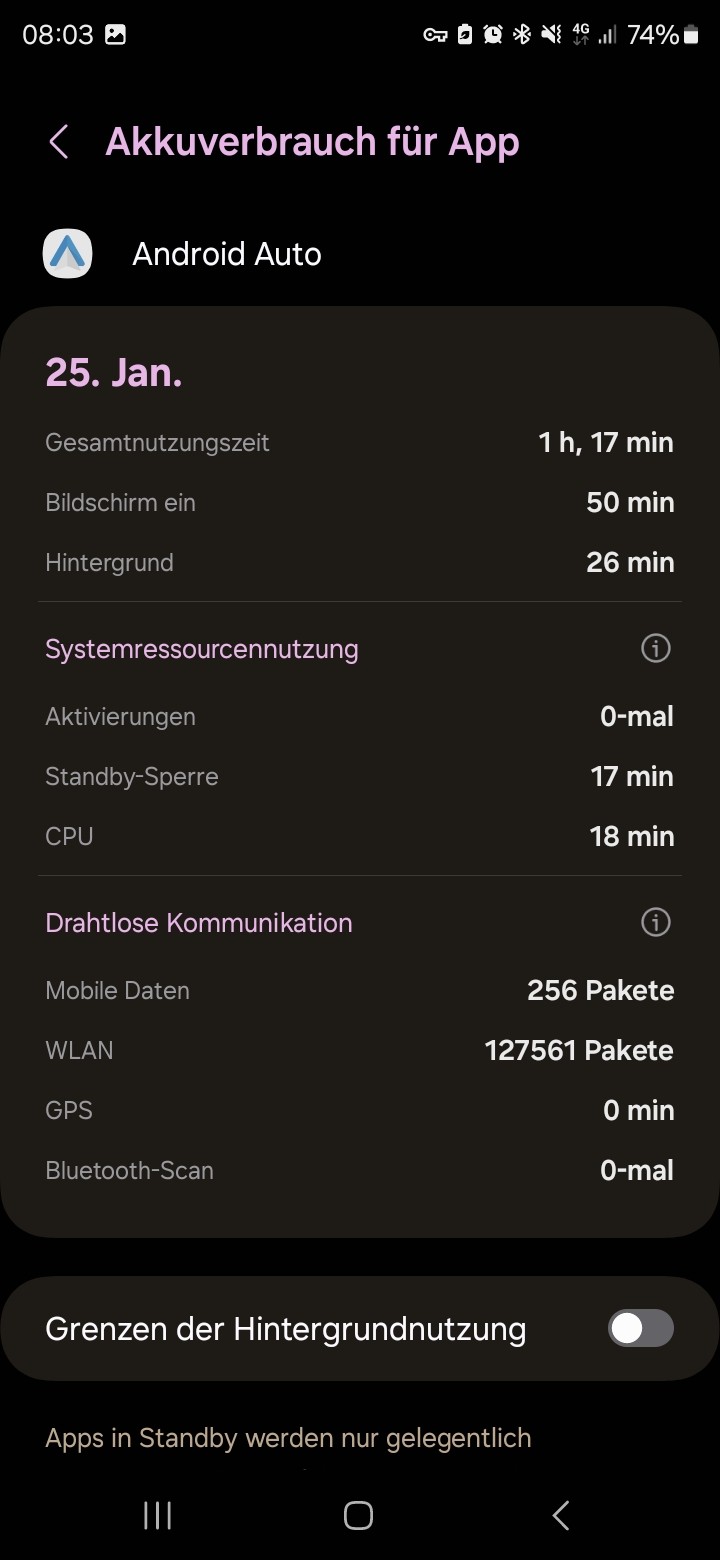Image resolution: width=720 pixels, height=1560 pixels.
Task: Tap the VPN key status icon
Action: tap(435, 35)
